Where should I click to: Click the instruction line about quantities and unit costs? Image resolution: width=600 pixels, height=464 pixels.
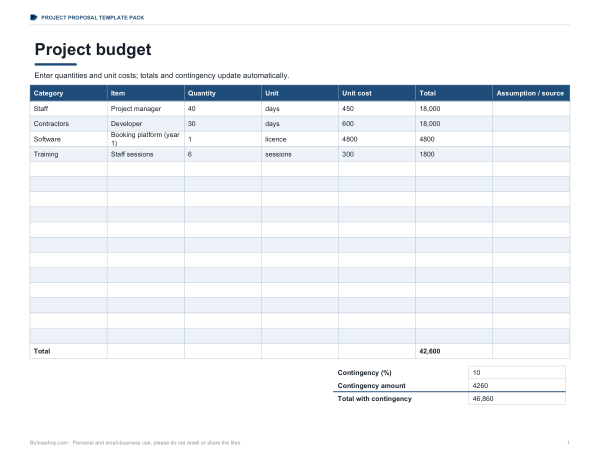click(x=162, y=76)
